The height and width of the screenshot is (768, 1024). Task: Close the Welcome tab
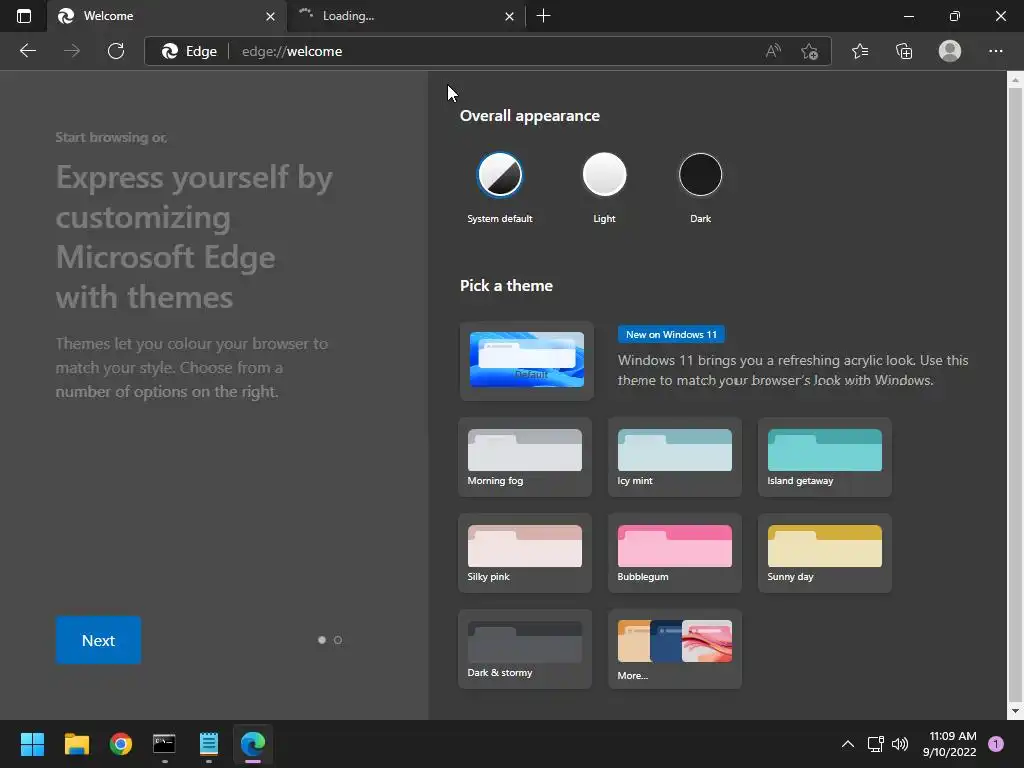(270, 16)
